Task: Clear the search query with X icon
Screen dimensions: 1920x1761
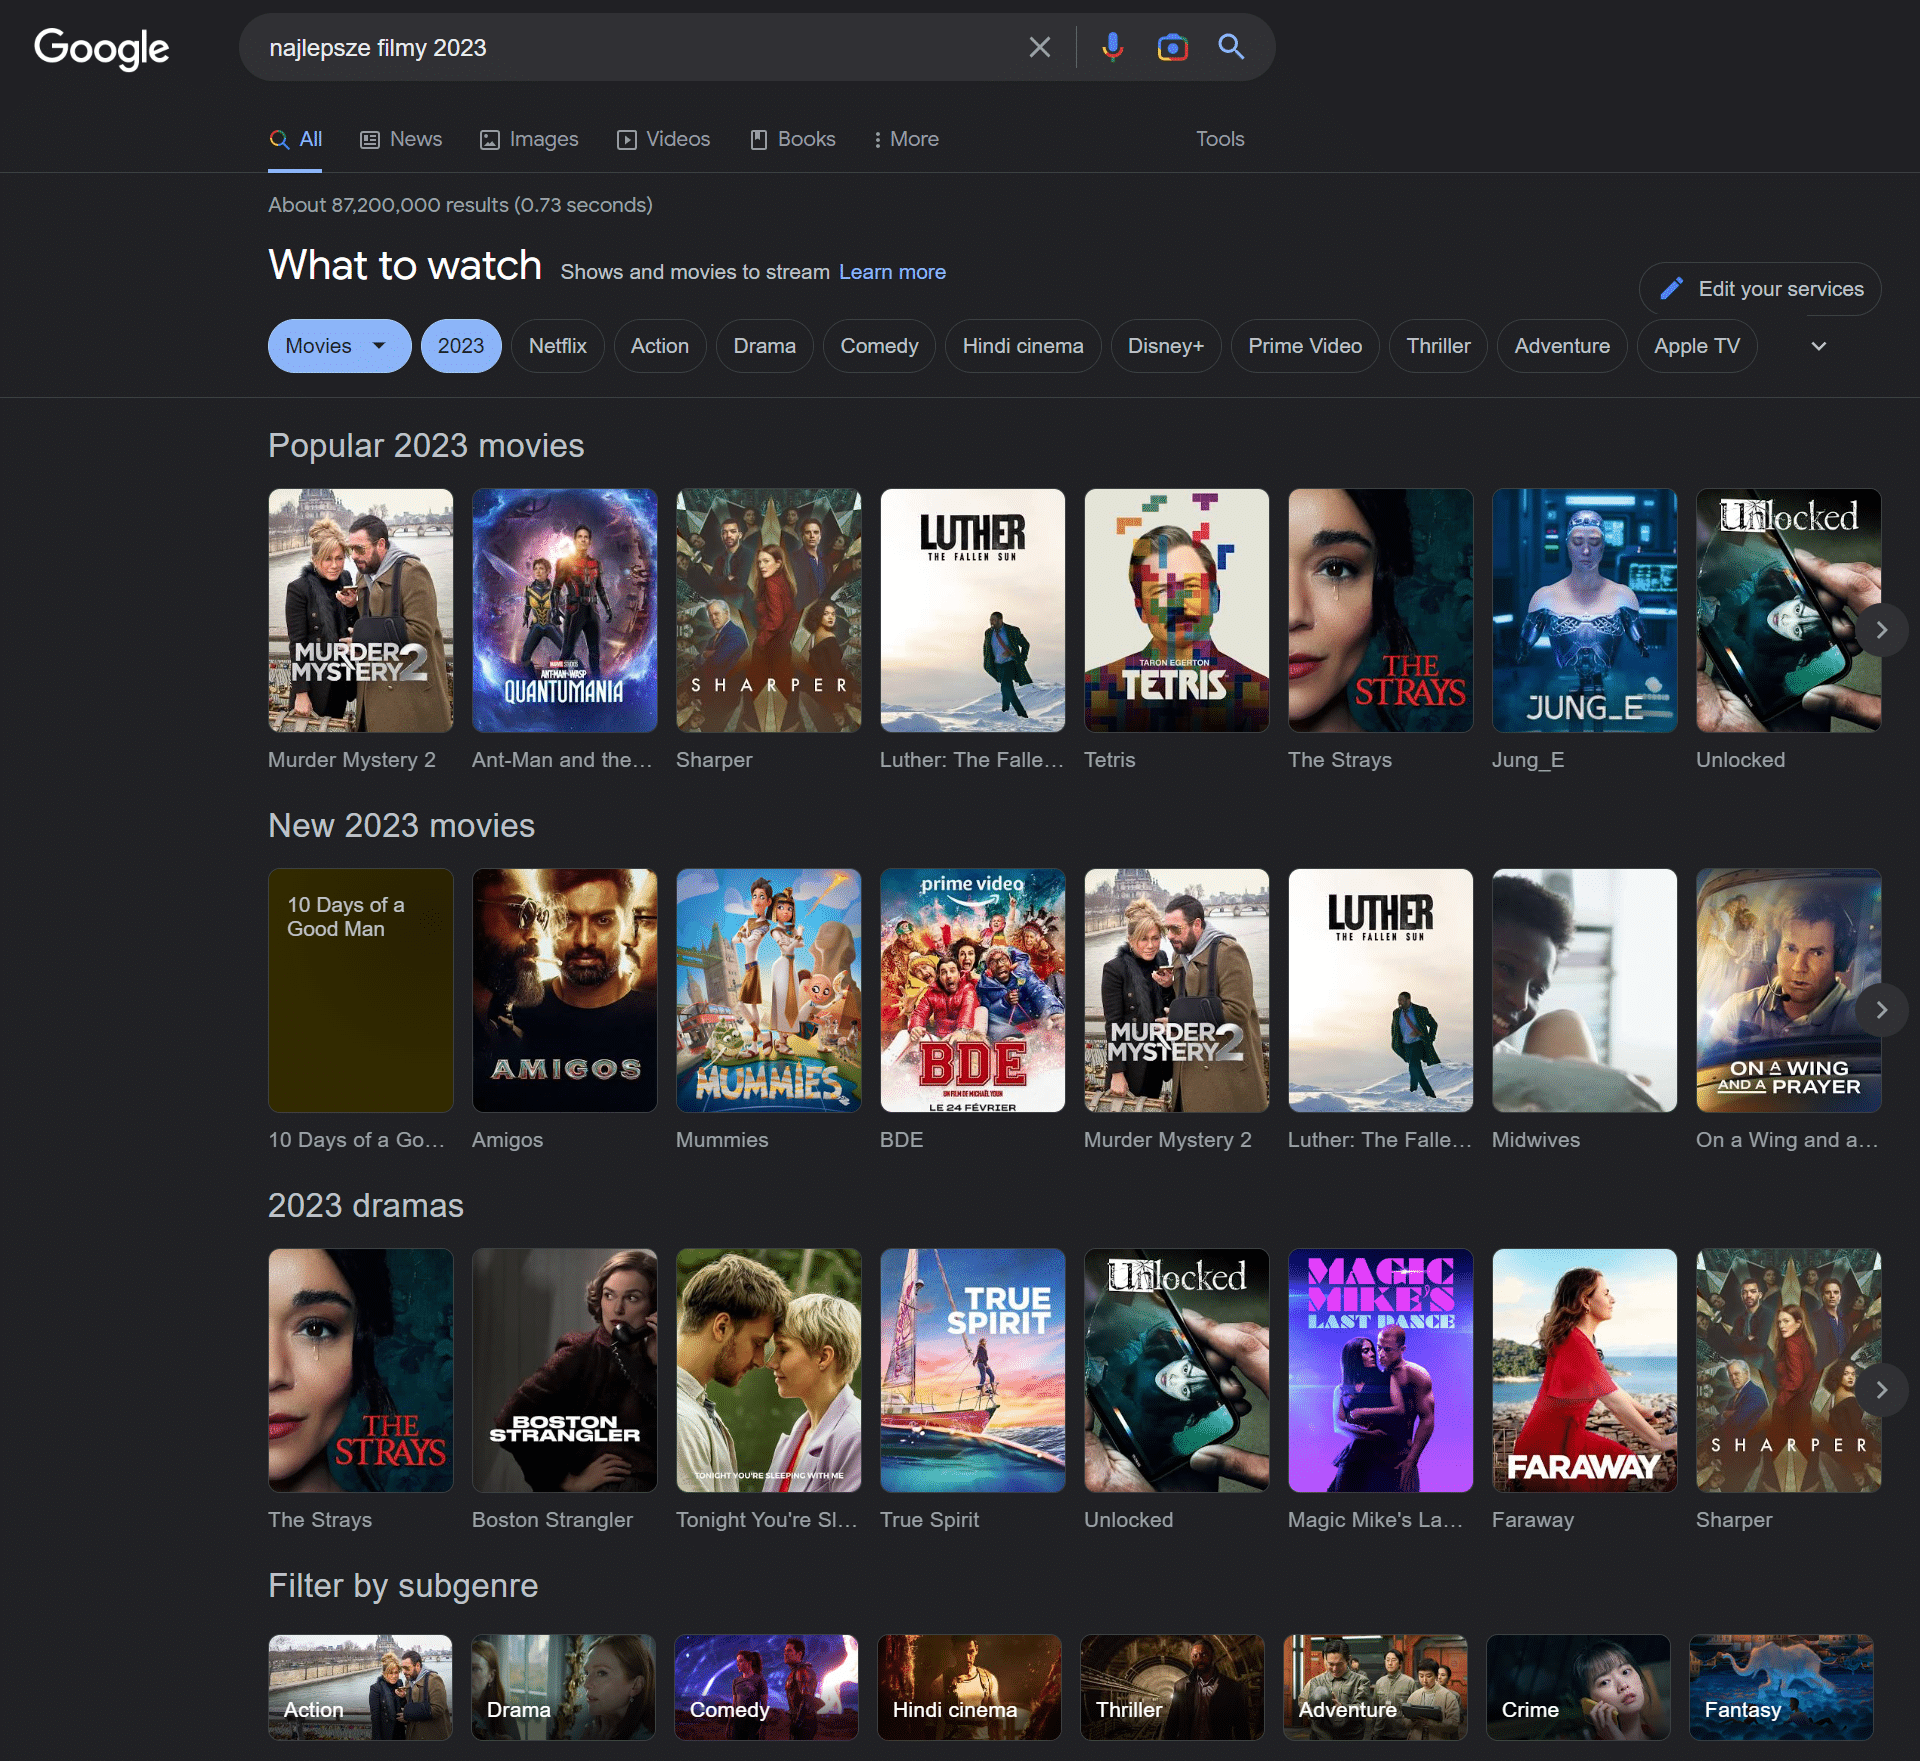Action: click(1040, 47)
